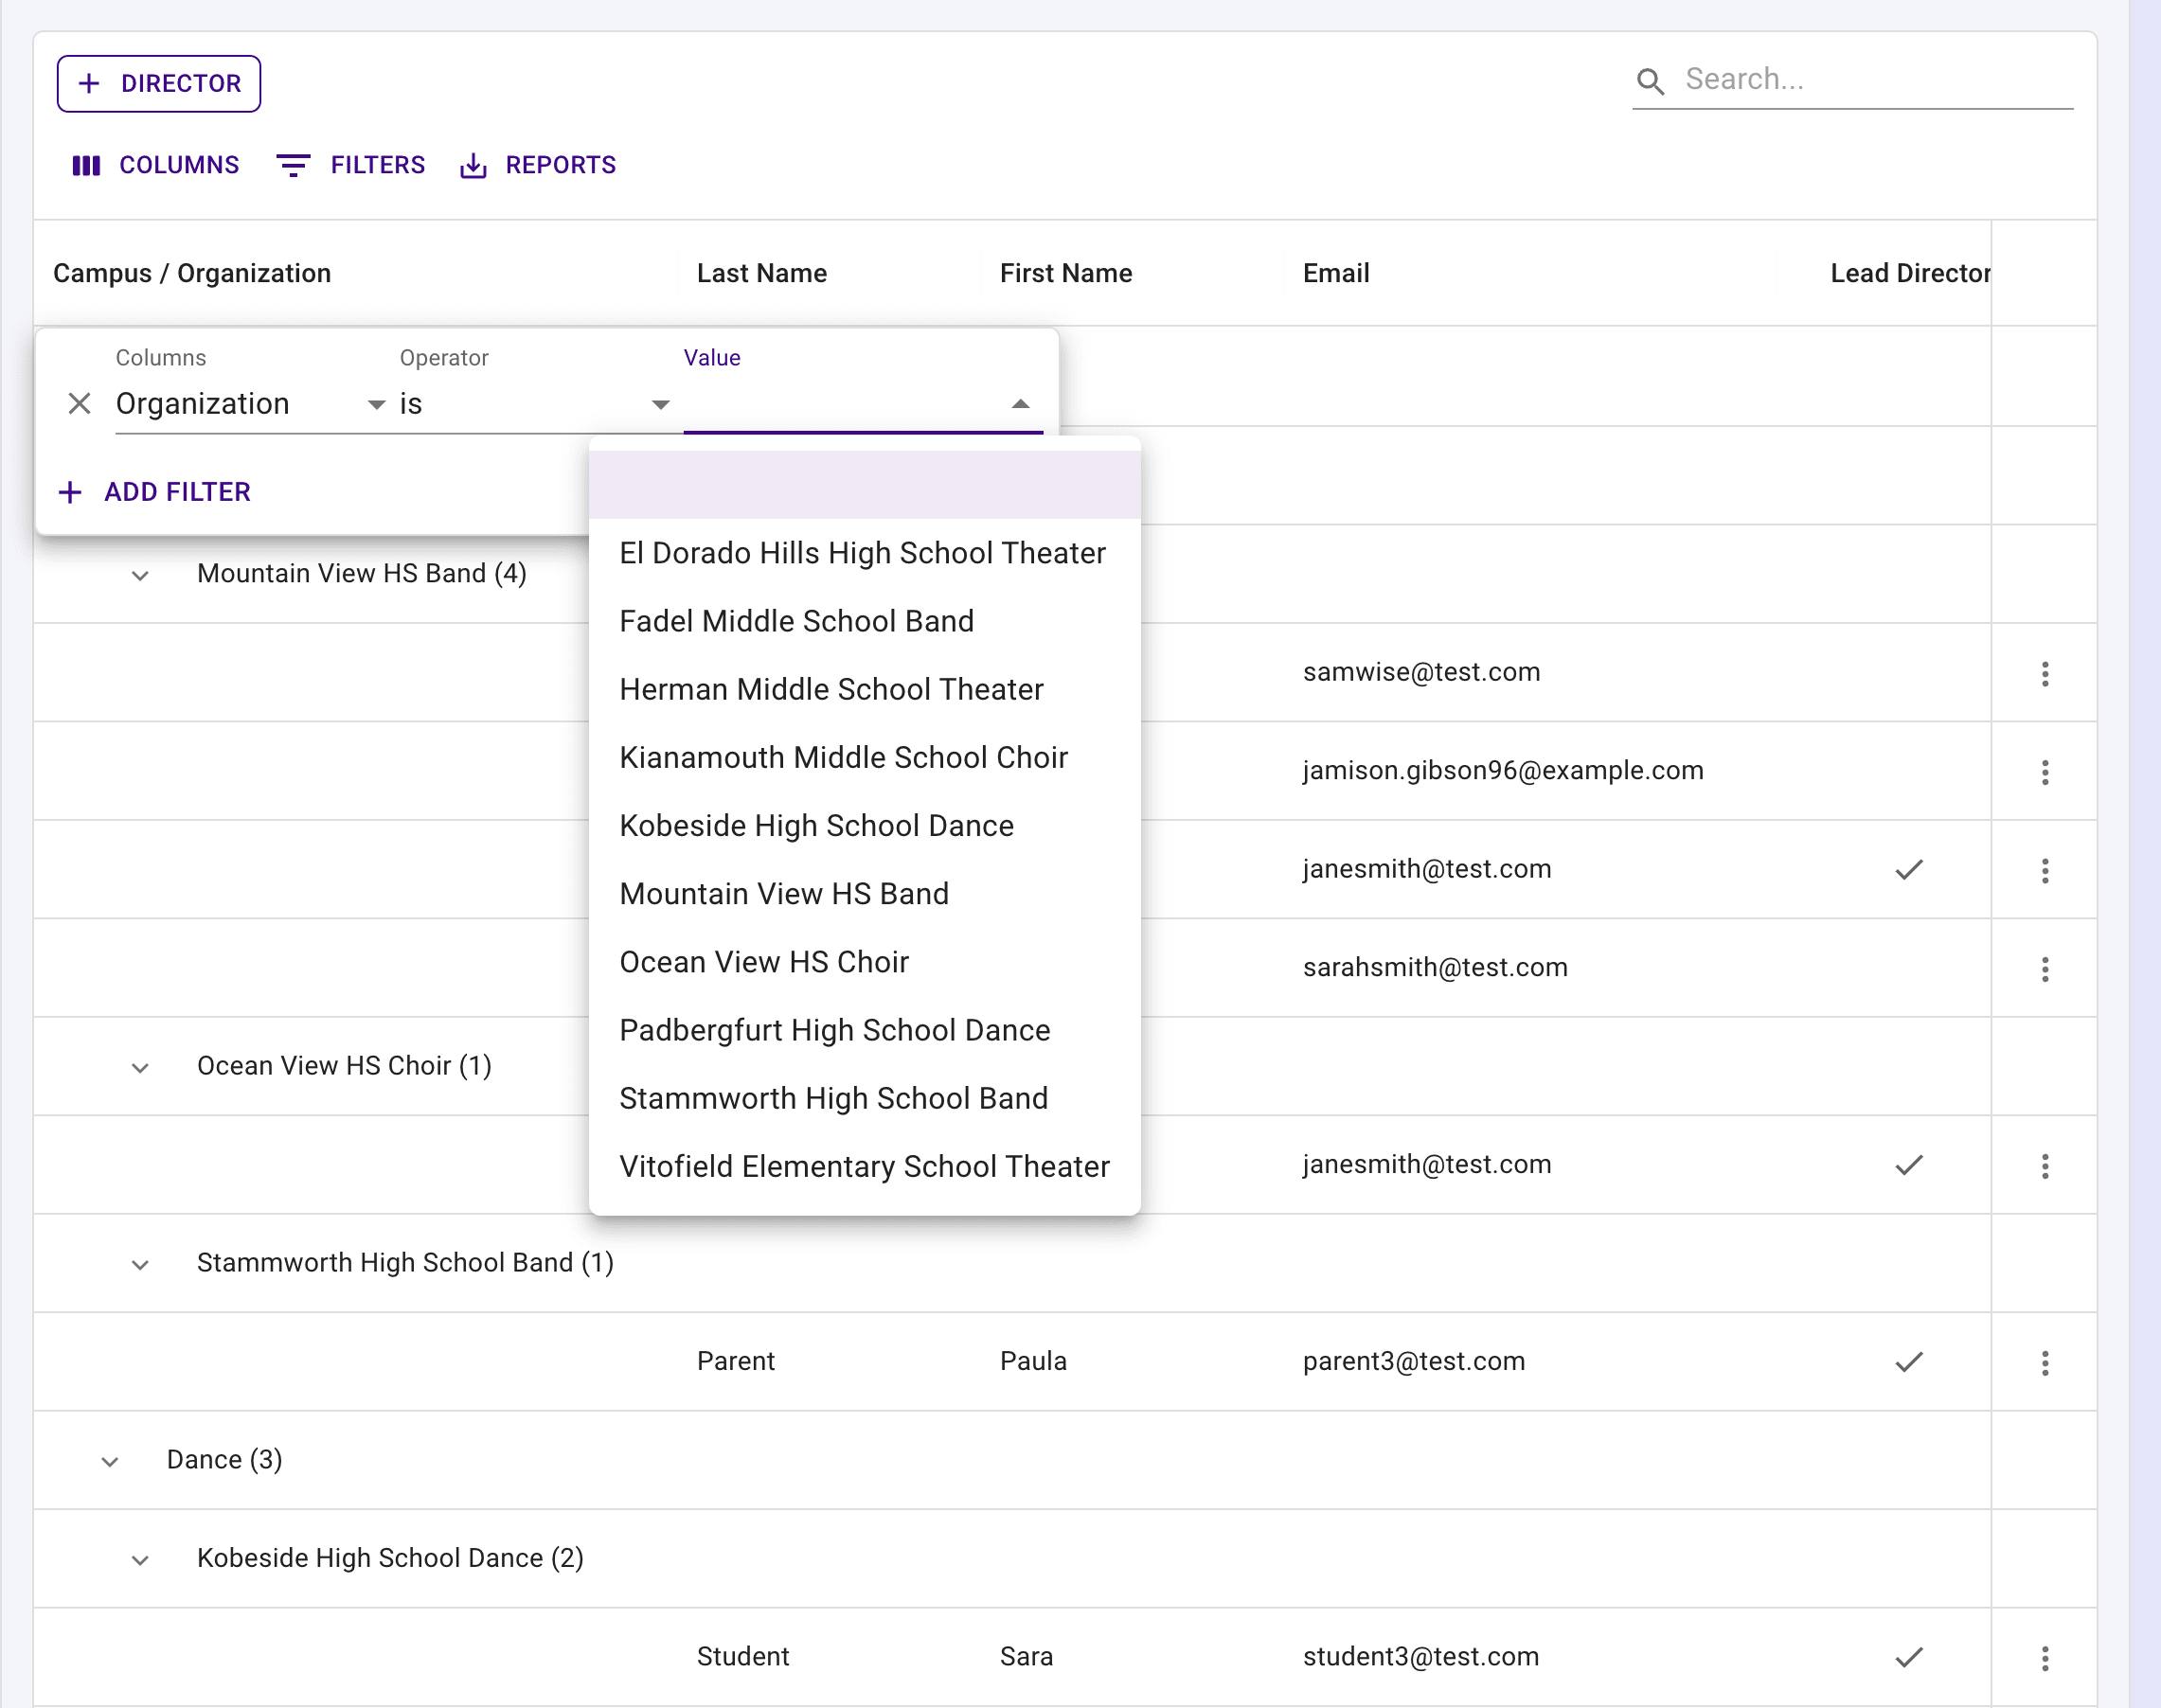Click Lead Director checkmark for parent3@test.com

[1908, 1361]
